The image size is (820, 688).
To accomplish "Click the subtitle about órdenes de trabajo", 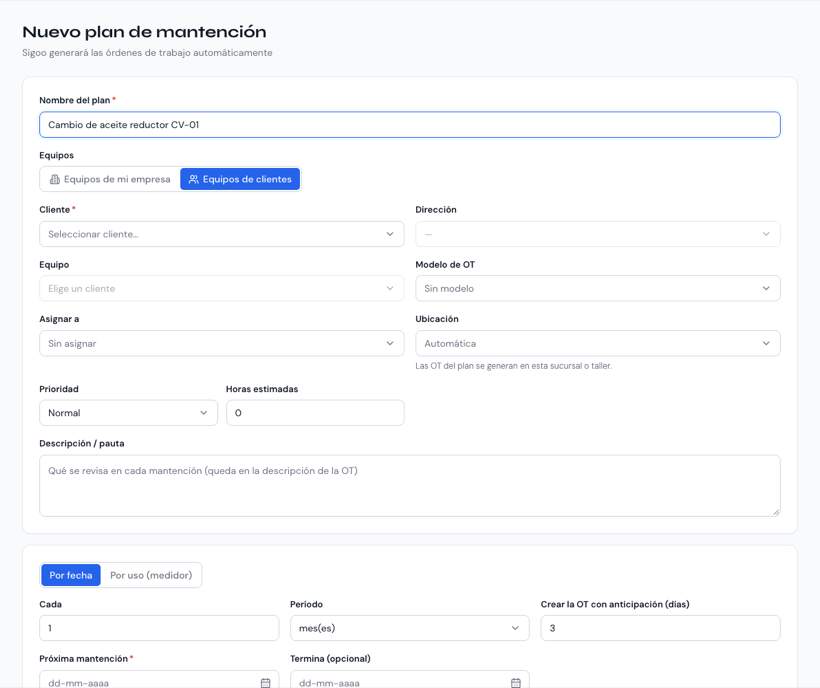I will tap(147, 53).
